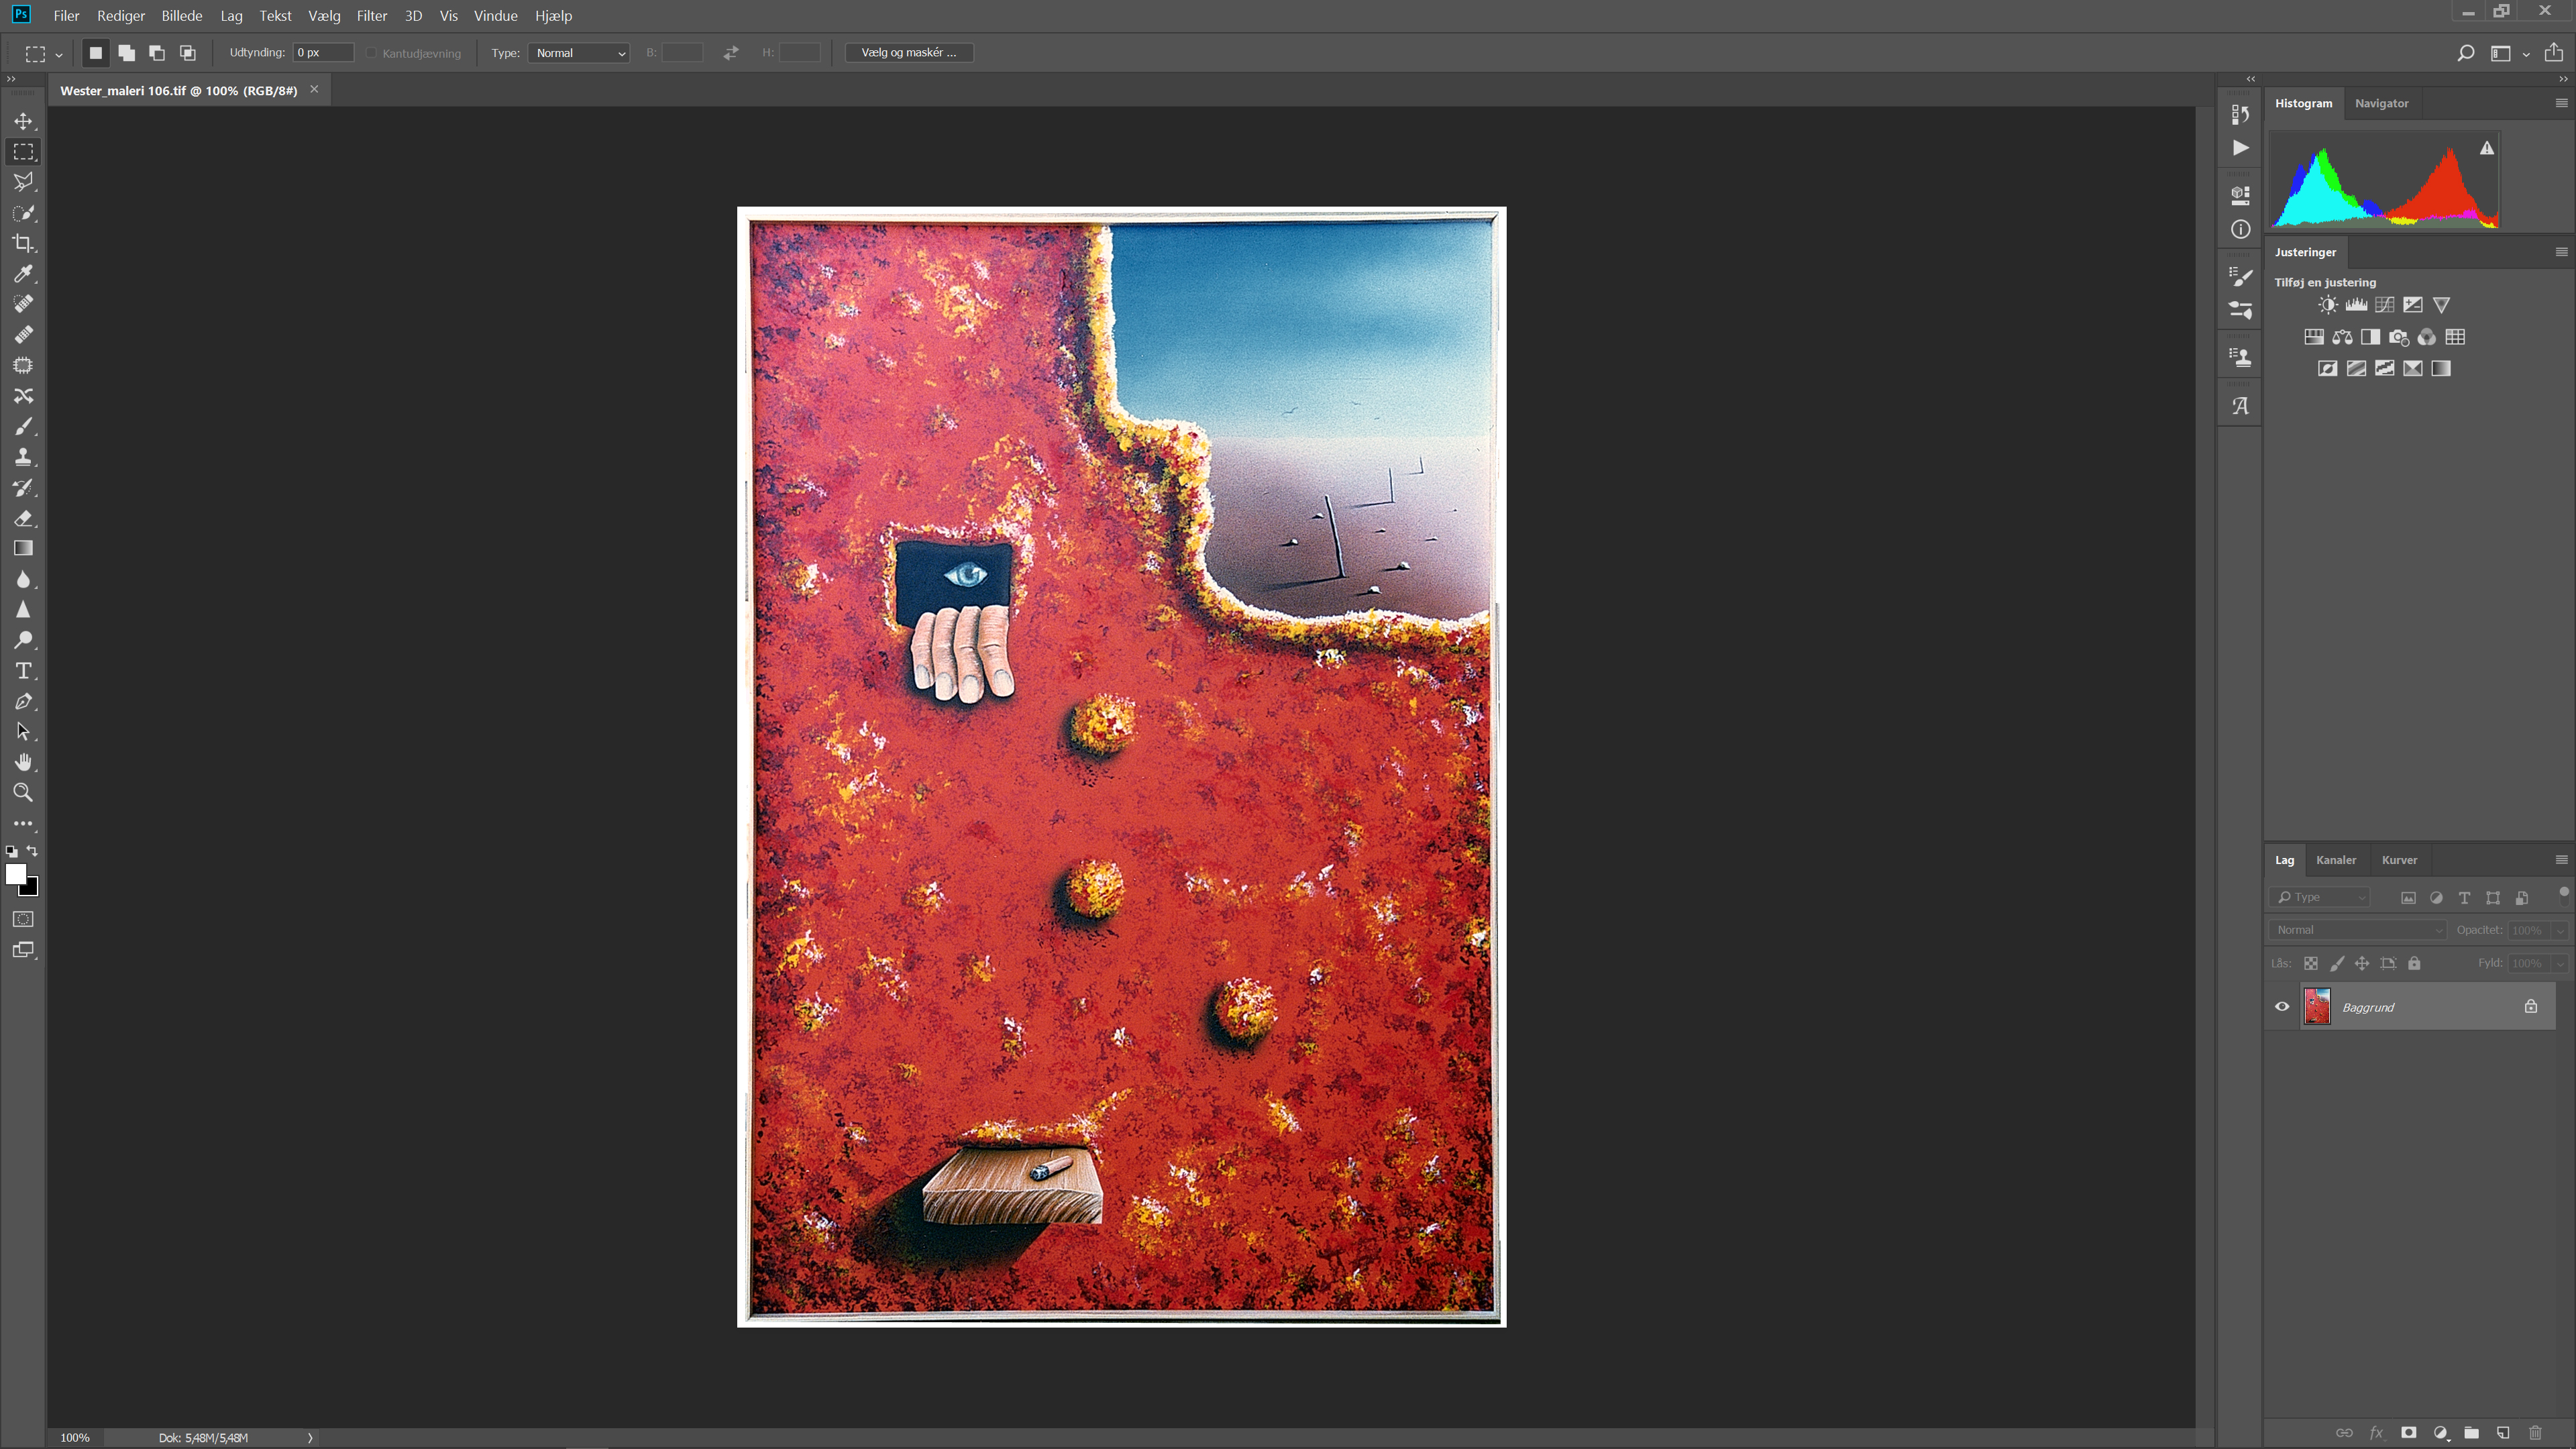Add Photo Filter adjustment
Viewport: 2576px width, 1449px height.
2399,337
